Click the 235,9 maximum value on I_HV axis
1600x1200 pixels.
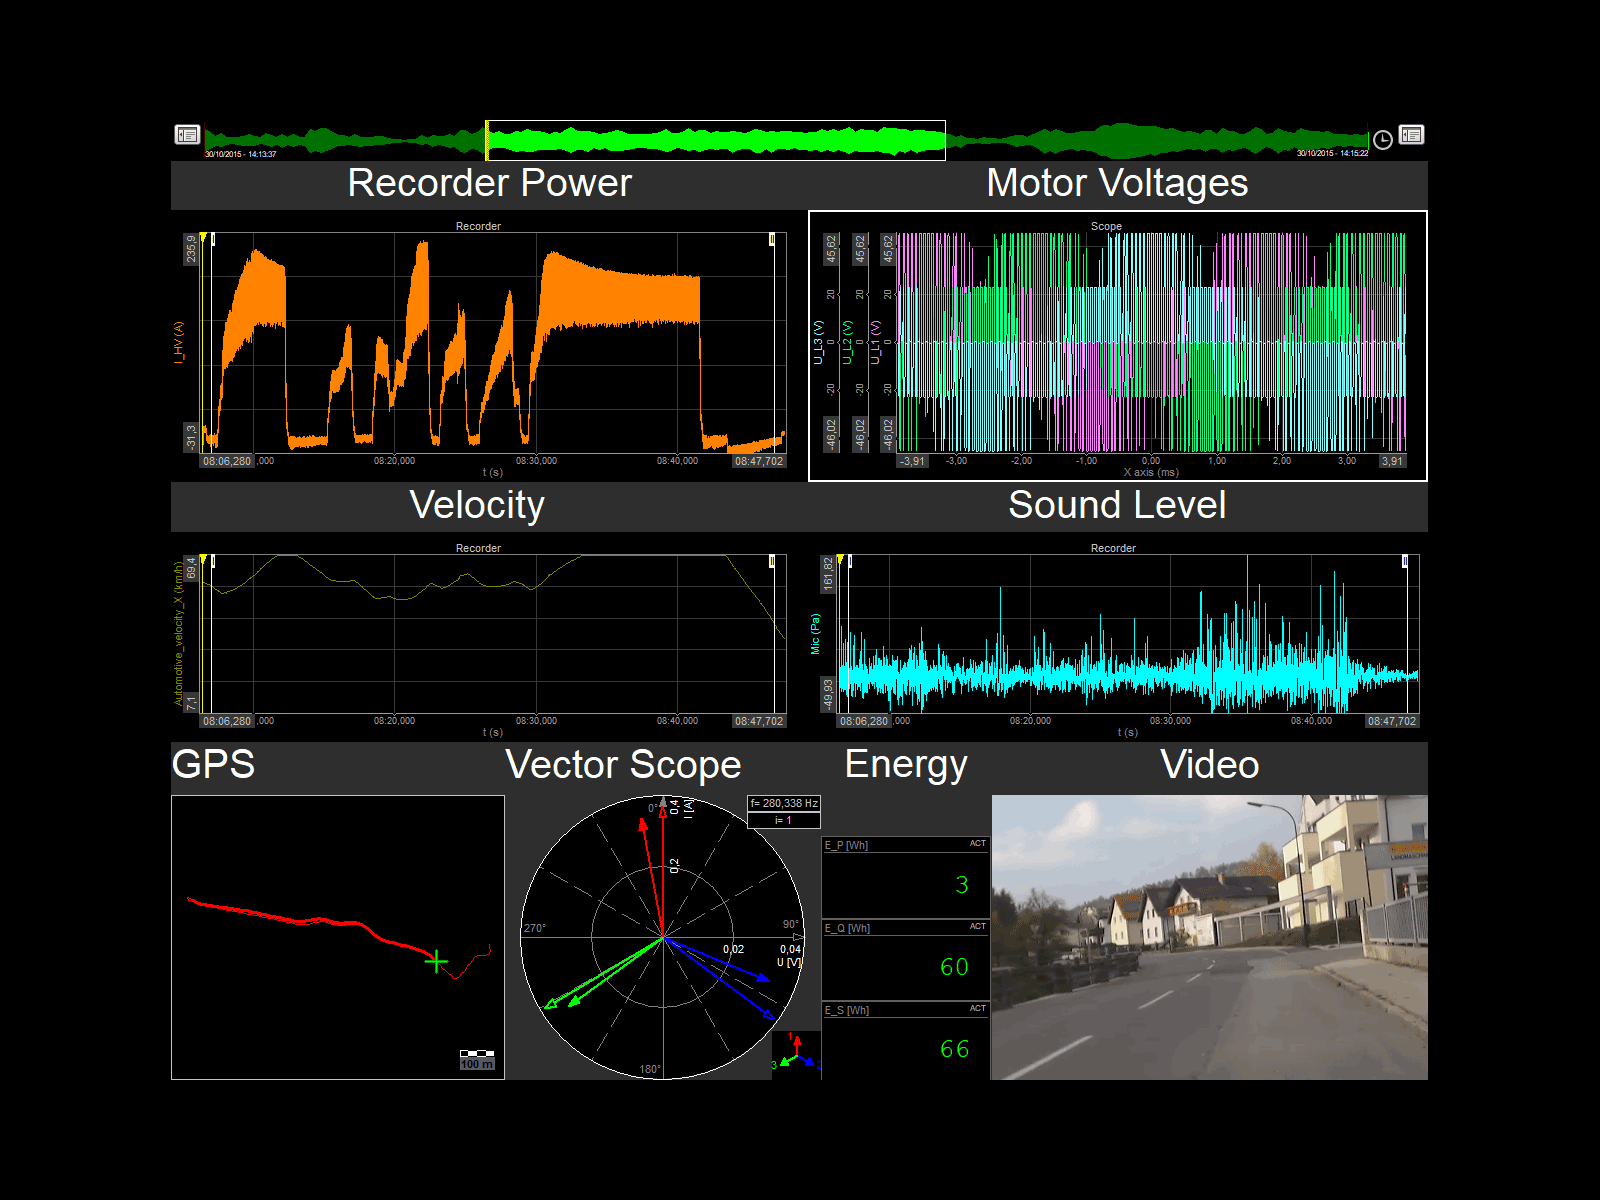(x=191, y=249)
